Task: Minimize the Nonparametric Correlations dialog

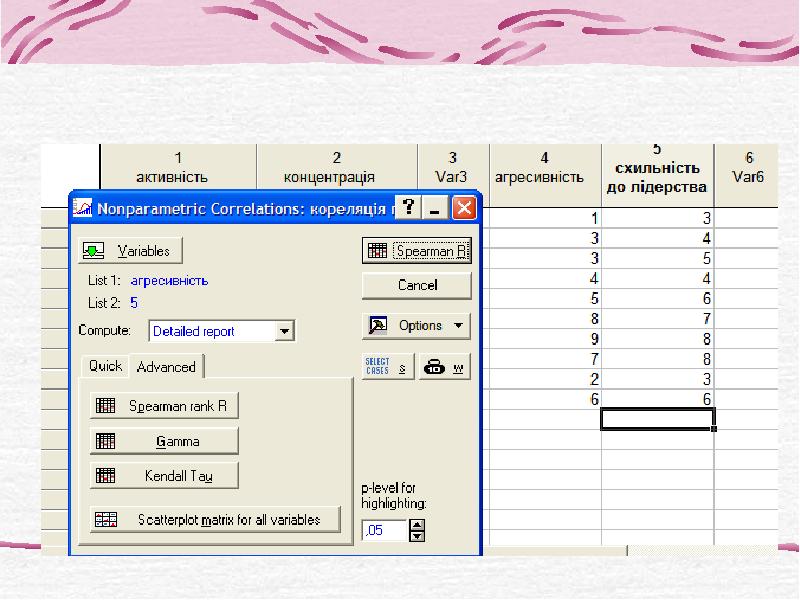Action: tap(435, 209)
